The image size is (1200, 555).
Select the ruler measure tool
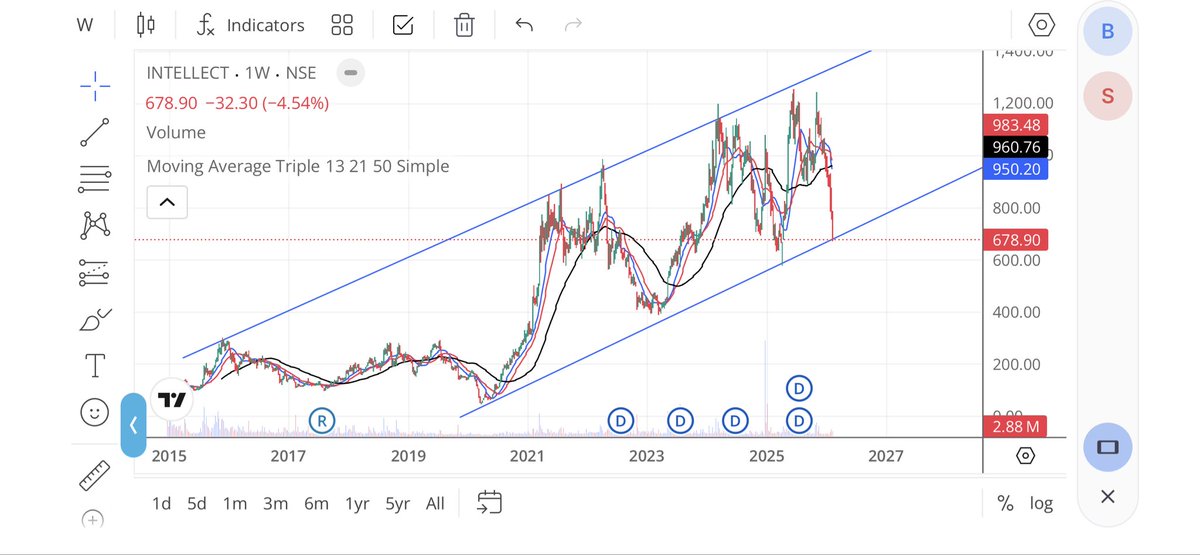tap(95, 475)
